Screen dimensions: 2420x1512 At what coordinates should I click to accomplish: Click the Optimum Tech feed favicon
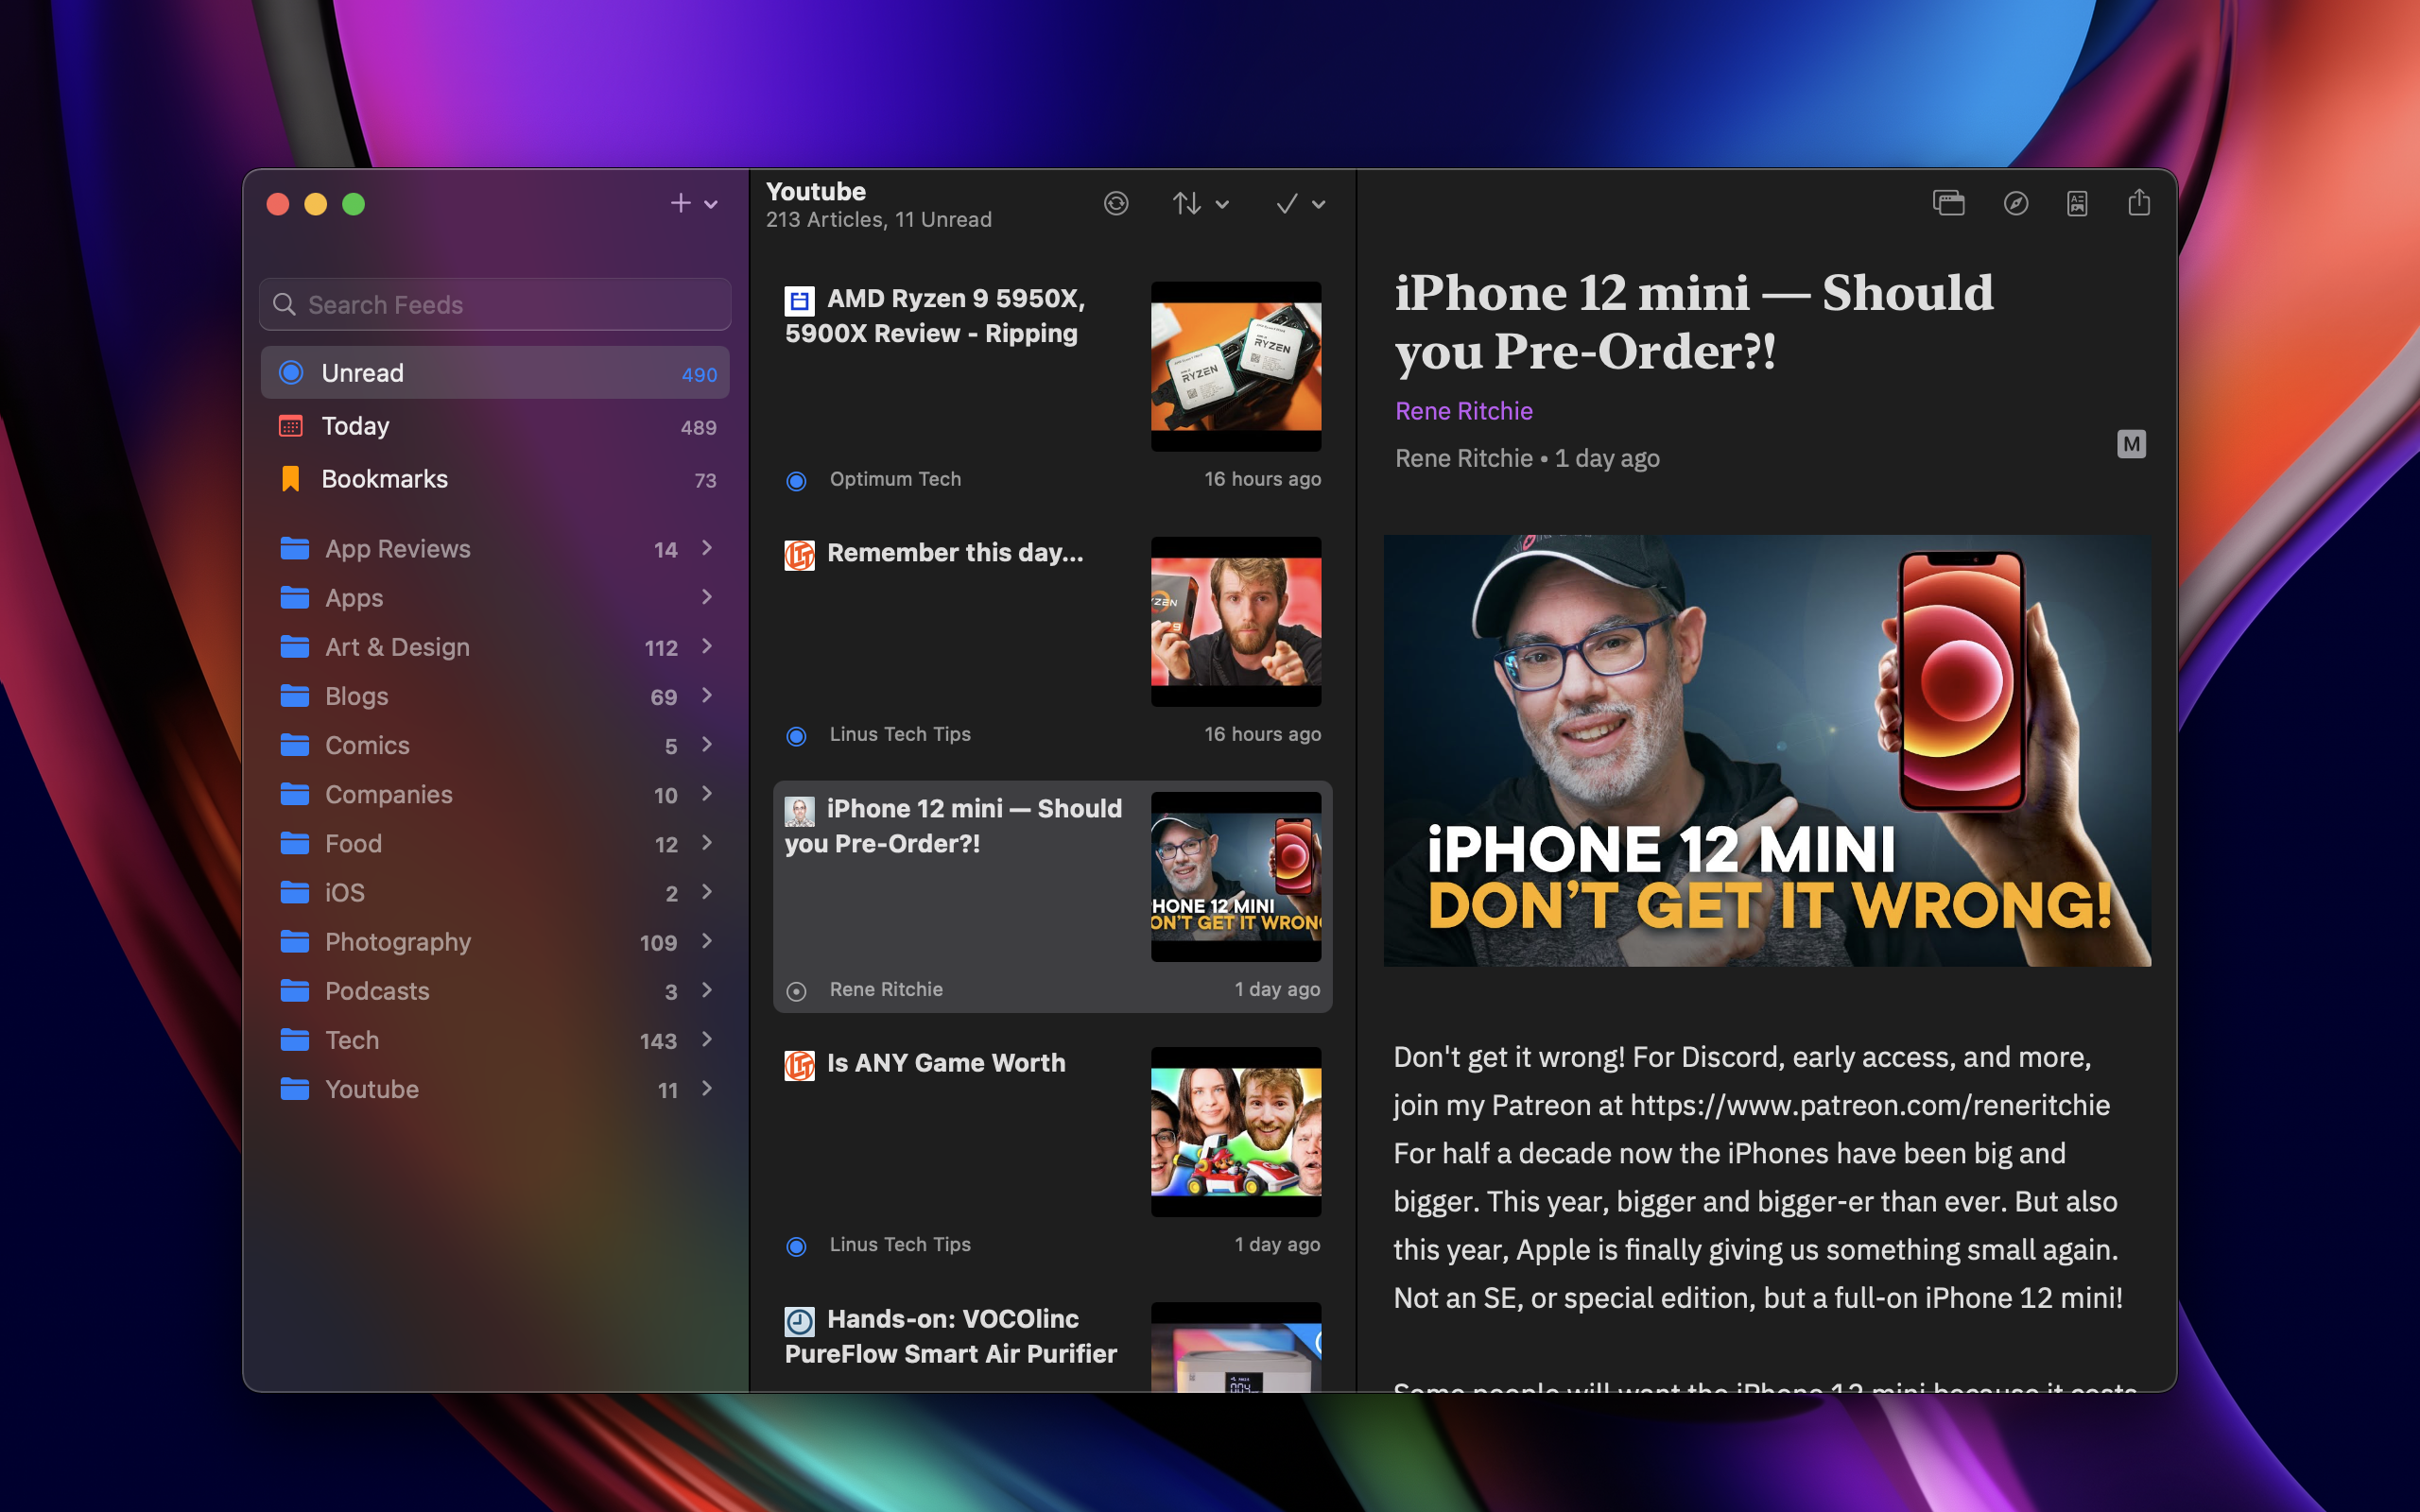coord(799,300)
